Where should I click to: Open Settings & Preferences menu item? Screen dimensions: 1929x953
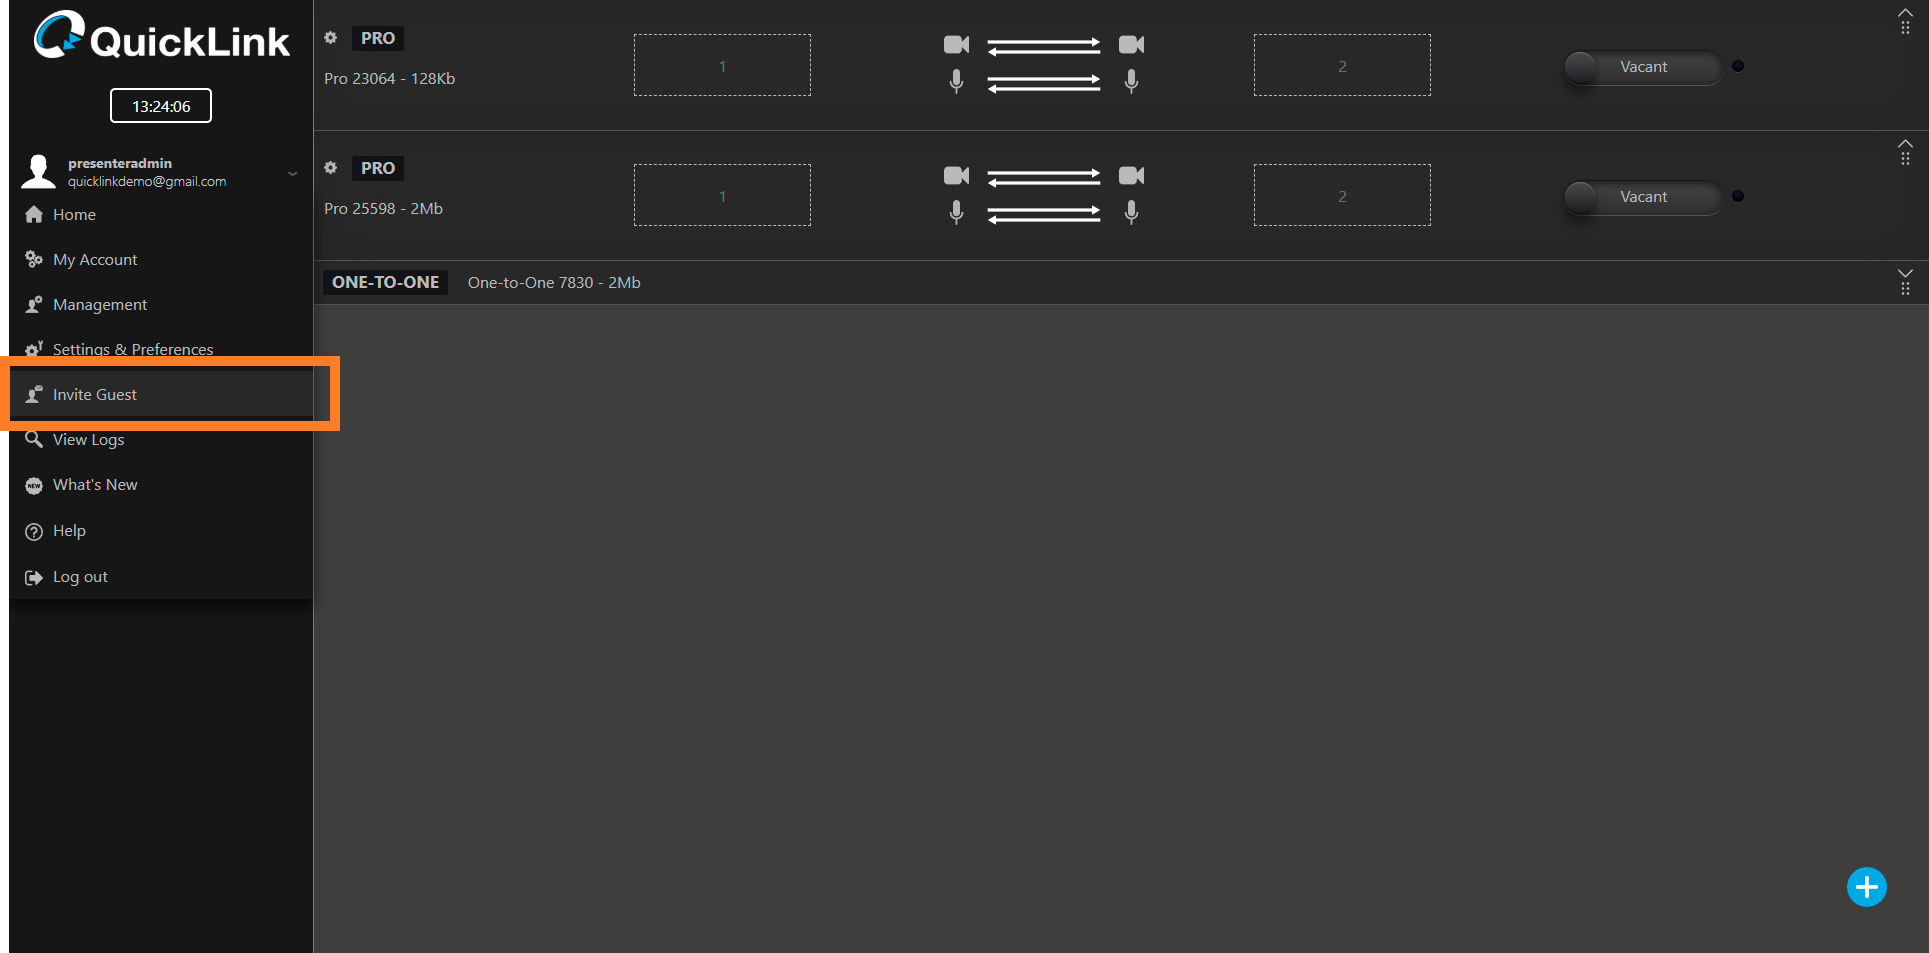point(132,349)
